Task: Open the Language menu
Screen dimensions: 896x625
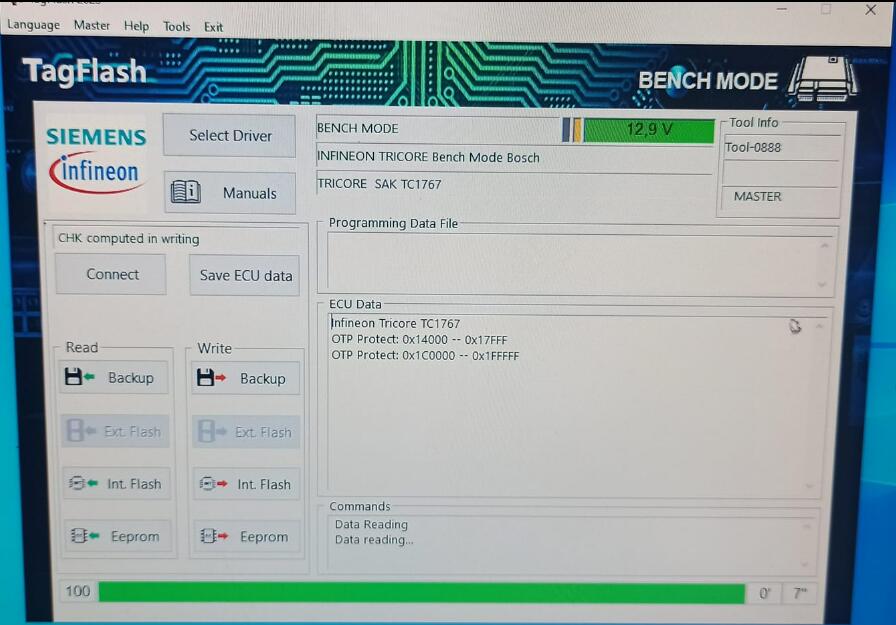Action: [x=34, y=25]
